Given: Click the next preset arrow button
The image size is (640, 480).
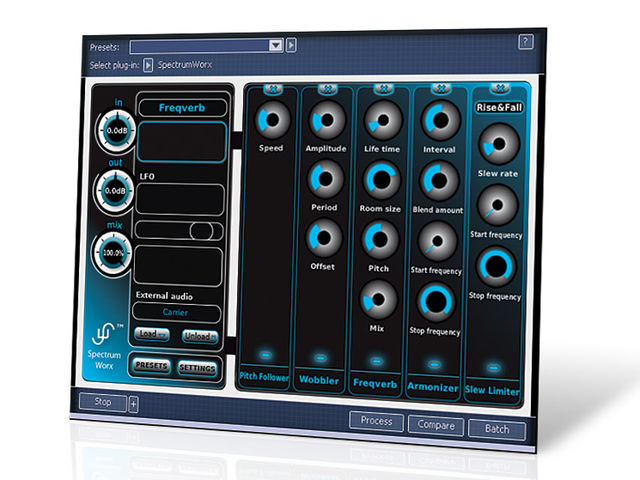Looking at the screenshot, I should point(291,44).
